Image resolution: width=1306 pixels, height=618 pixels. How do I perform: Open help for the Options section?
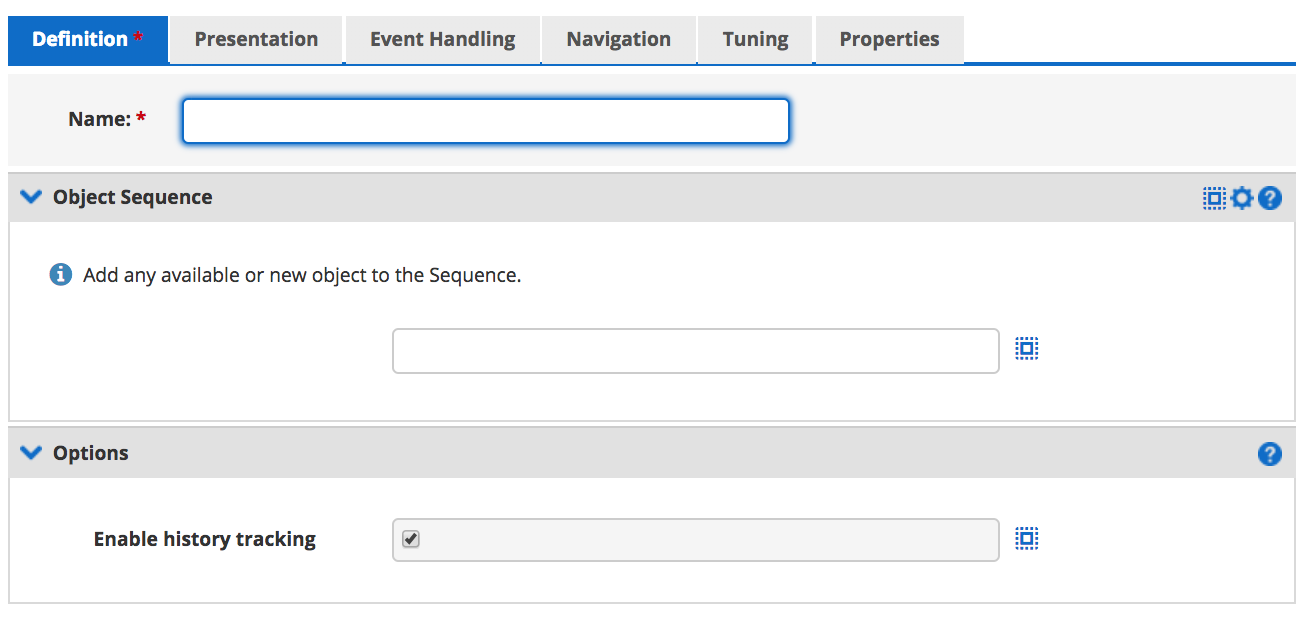(x=1268, y=453)
